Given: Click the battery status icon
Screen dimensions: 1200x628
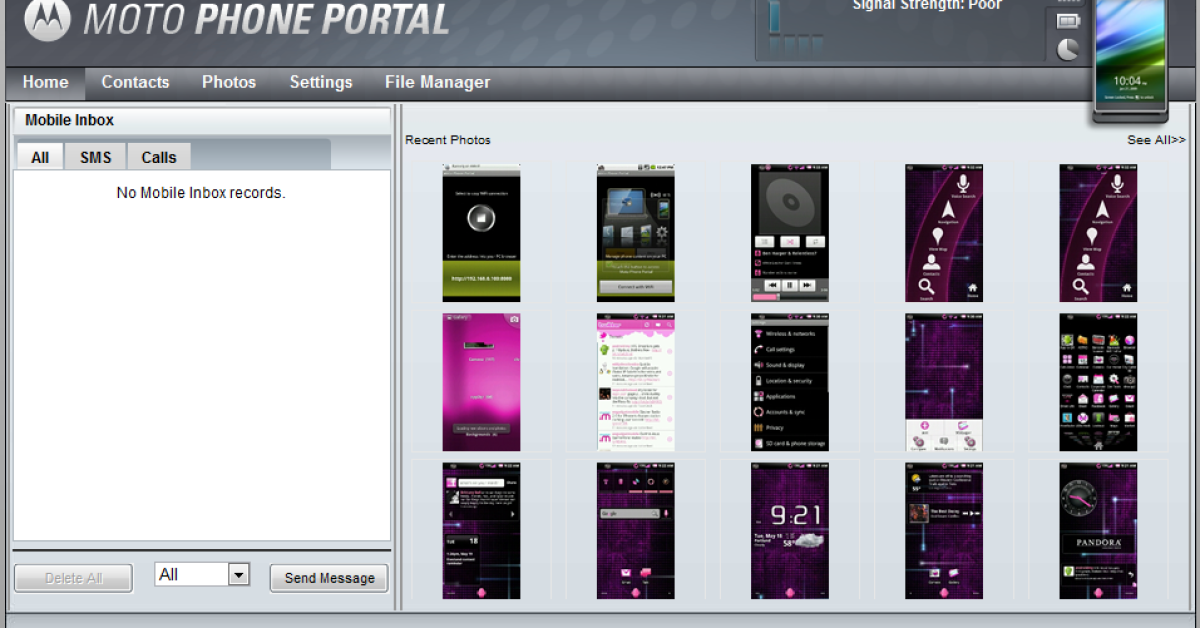Looking at the screenshot, I should pos(1069,21).
